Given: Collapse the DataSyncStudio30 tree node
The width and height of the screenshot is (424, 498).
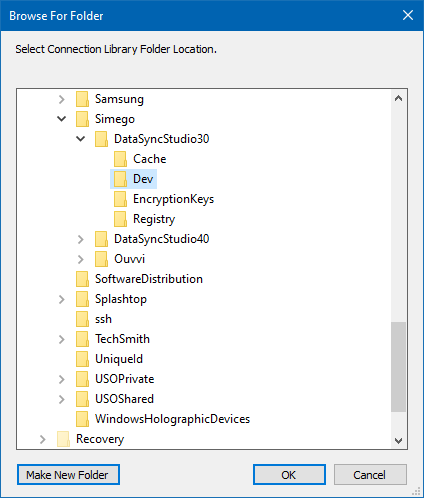Looking at the screenshot, I should [x=81, y=139].
